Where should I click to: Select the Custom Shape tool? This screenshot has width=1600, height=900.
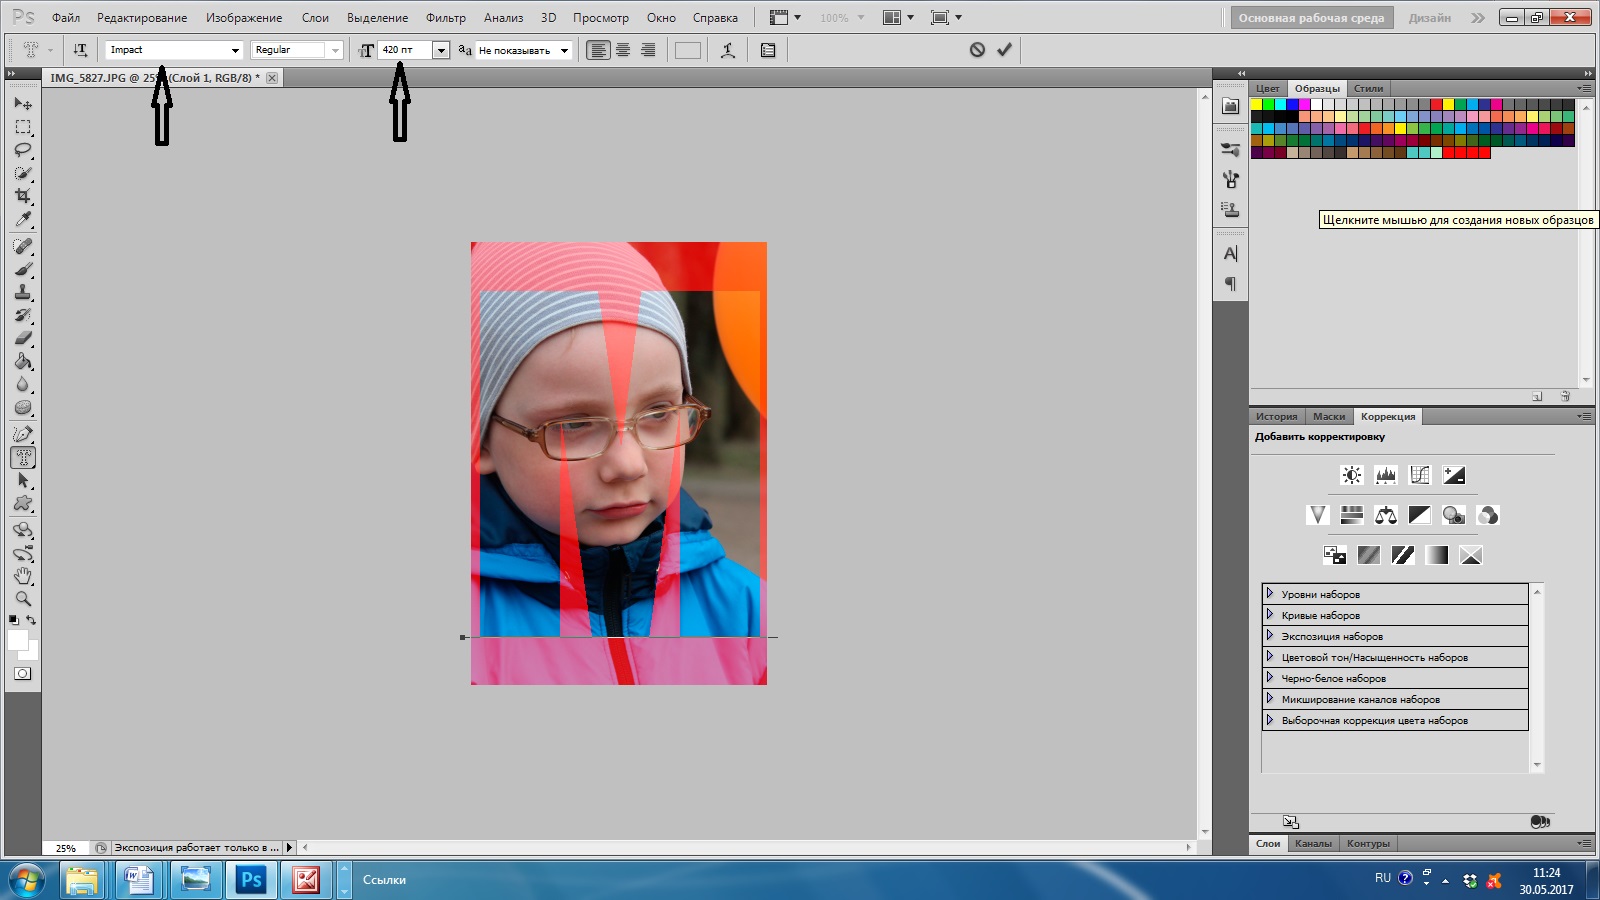click(23, 503)
